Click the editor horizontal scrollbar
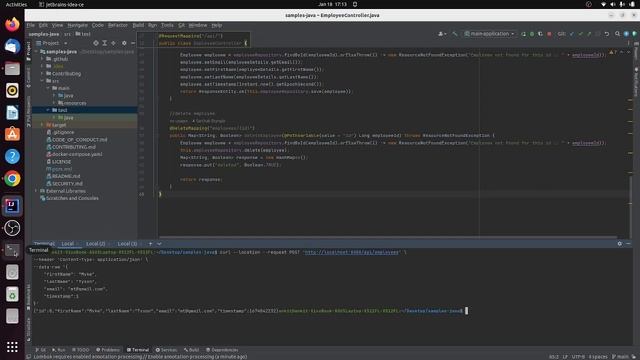640x360 pixels. pyautogui.click(x=388, y=237)
